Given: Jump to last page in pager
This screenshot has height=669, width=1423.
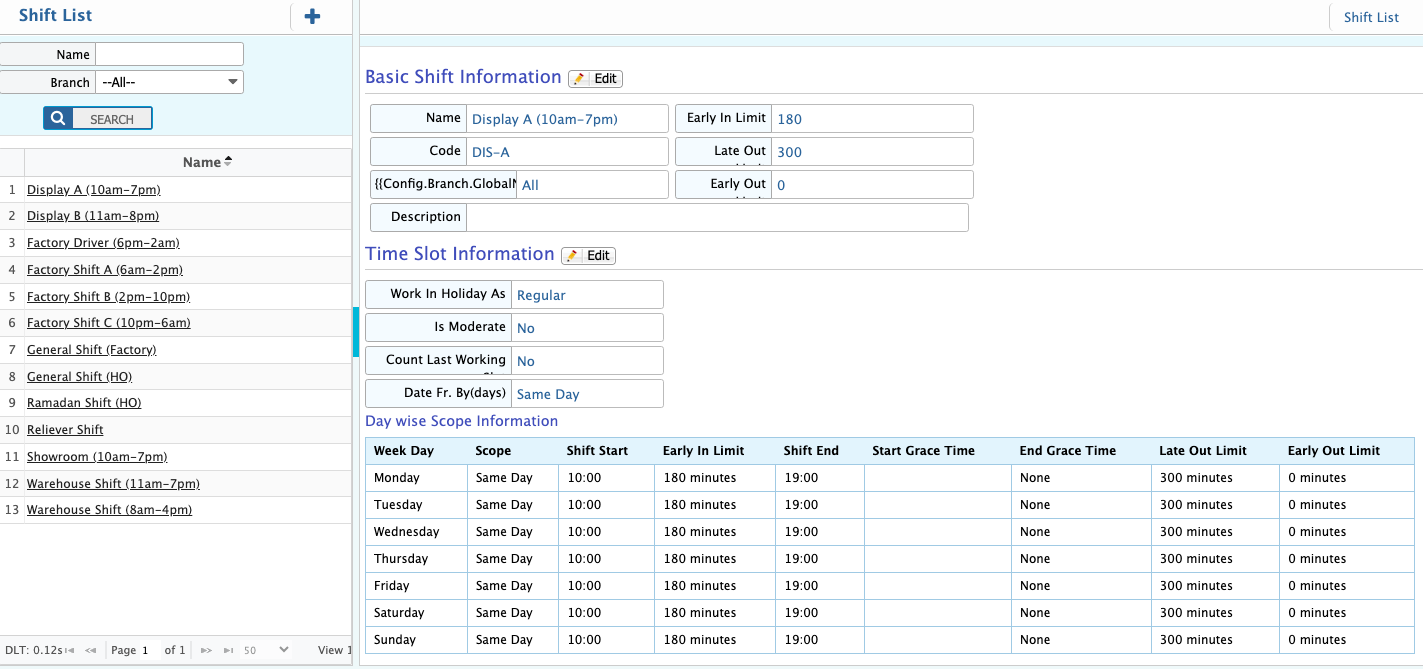Looking at the screenshot, I should tap(228, 650).
